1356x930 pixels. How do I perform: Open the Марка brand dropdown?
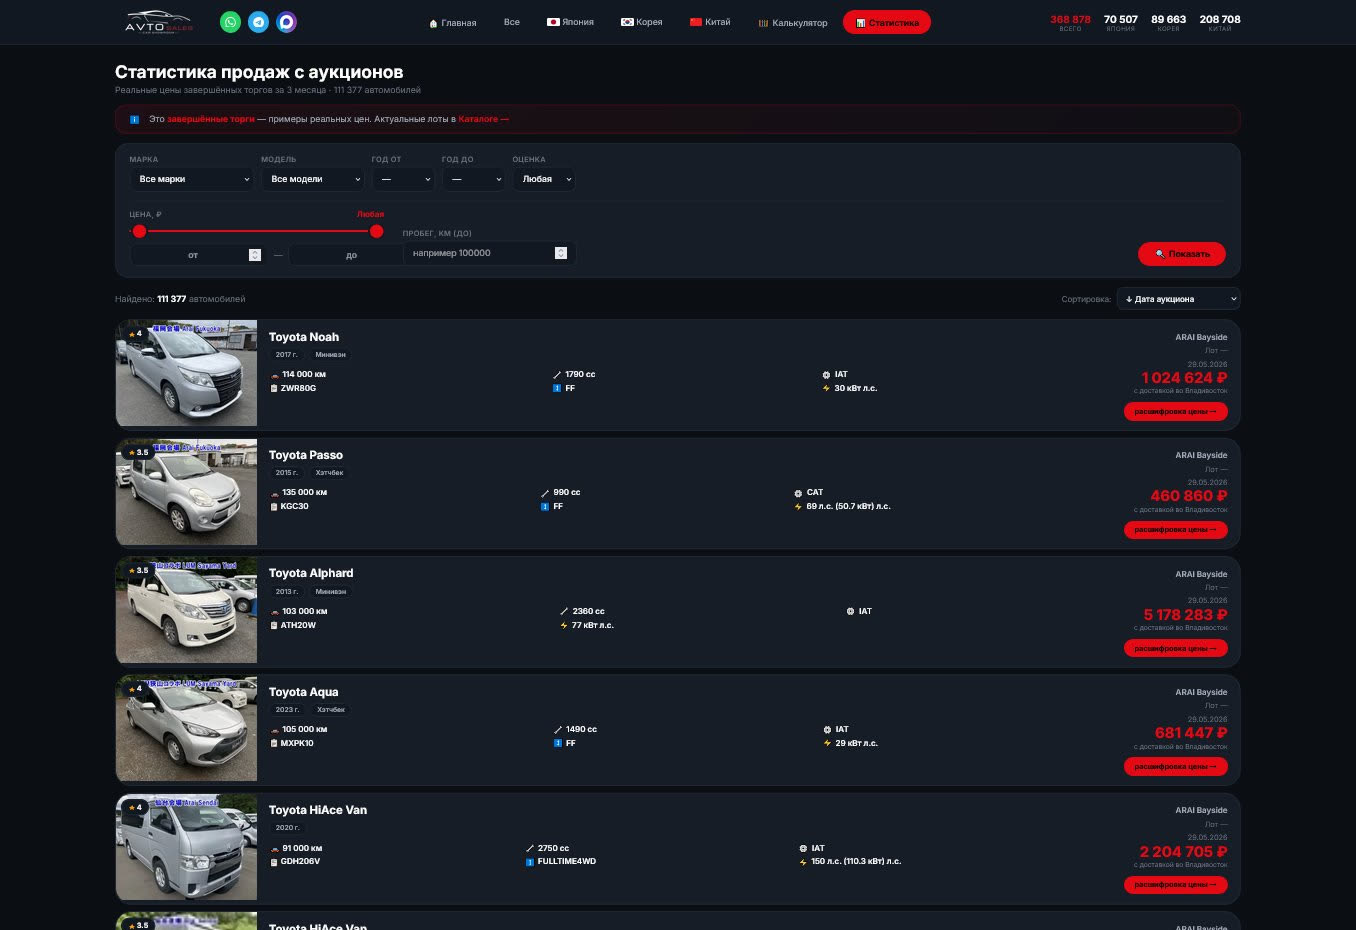click(192, 179)
